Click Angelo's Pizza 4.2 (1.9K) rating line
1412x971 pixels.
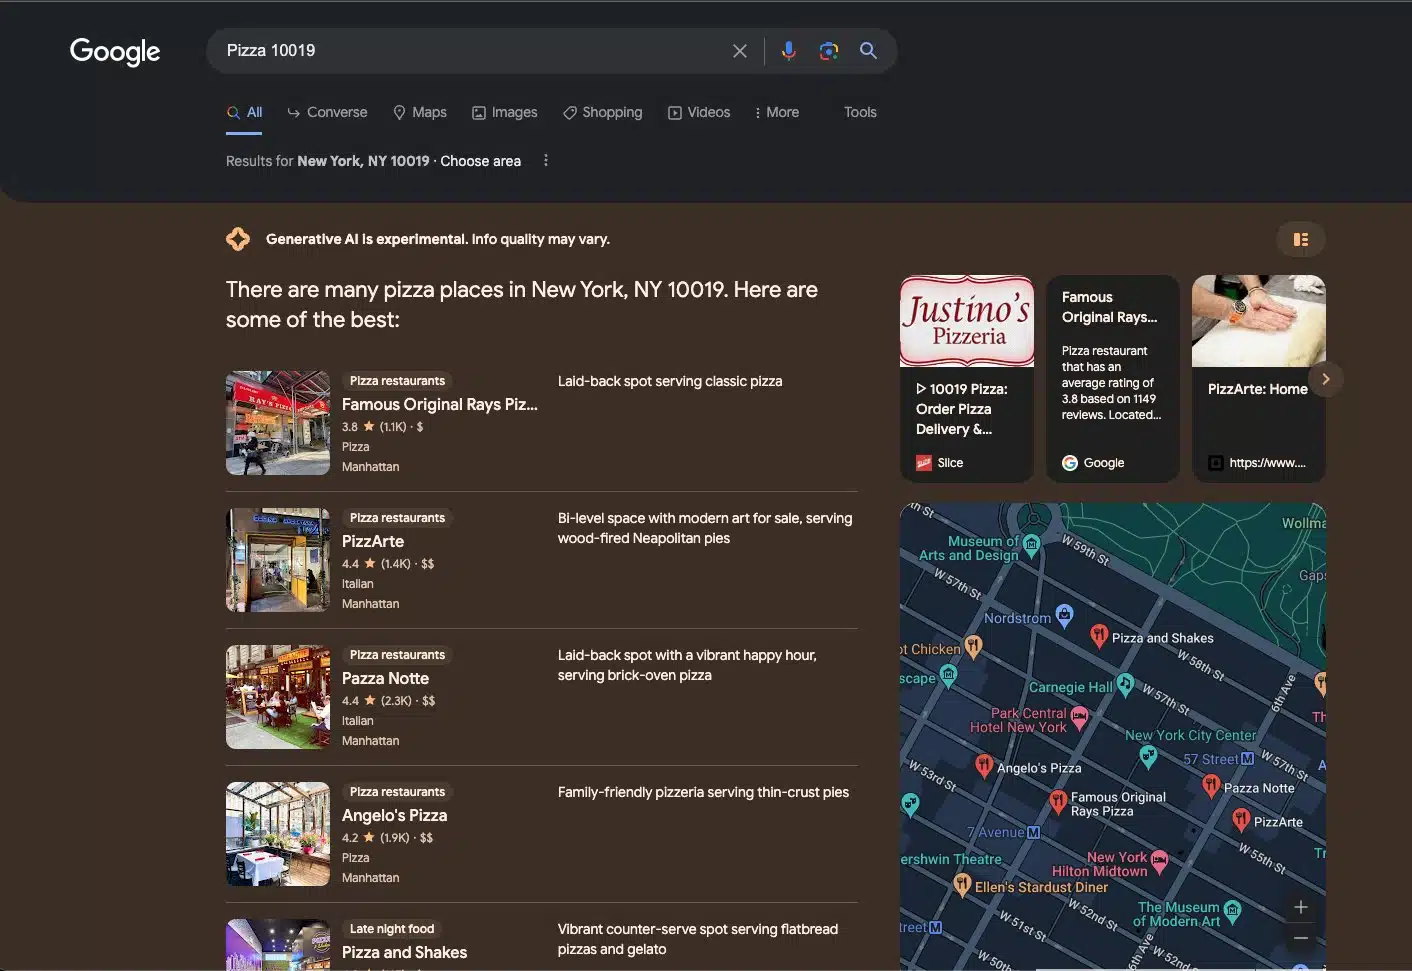pos(388,838)
